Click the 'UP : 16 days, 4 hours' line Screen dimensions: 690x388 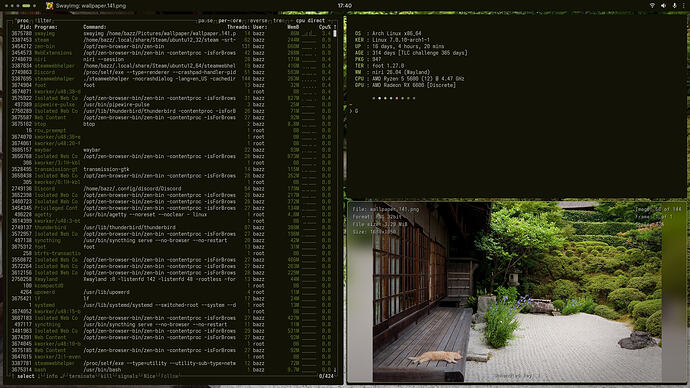tap(399, 46)
